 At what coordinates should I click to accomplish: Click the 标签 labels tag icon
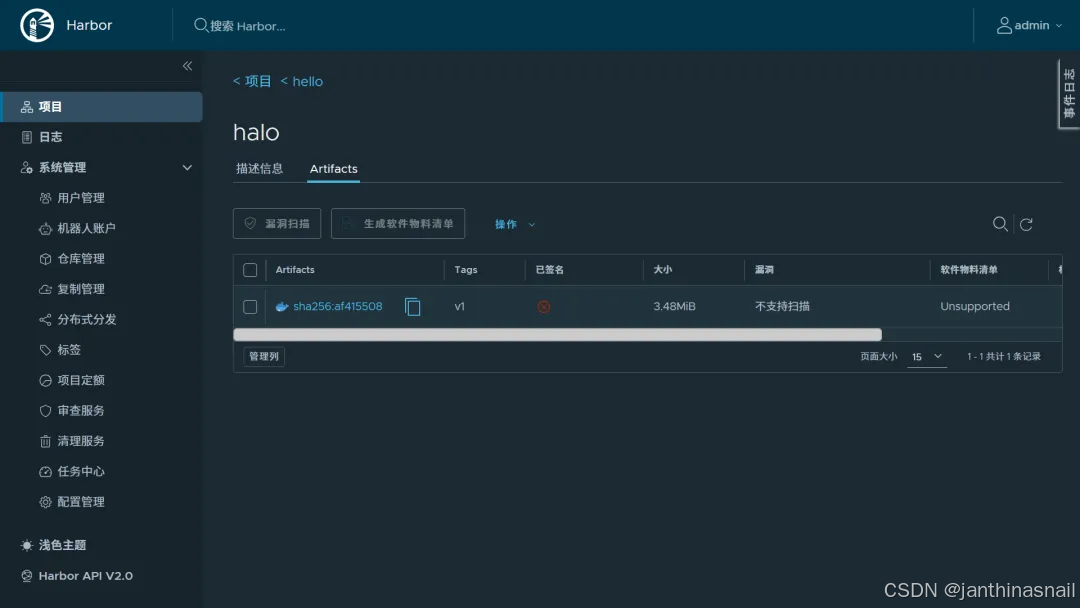tap(45, 350)
